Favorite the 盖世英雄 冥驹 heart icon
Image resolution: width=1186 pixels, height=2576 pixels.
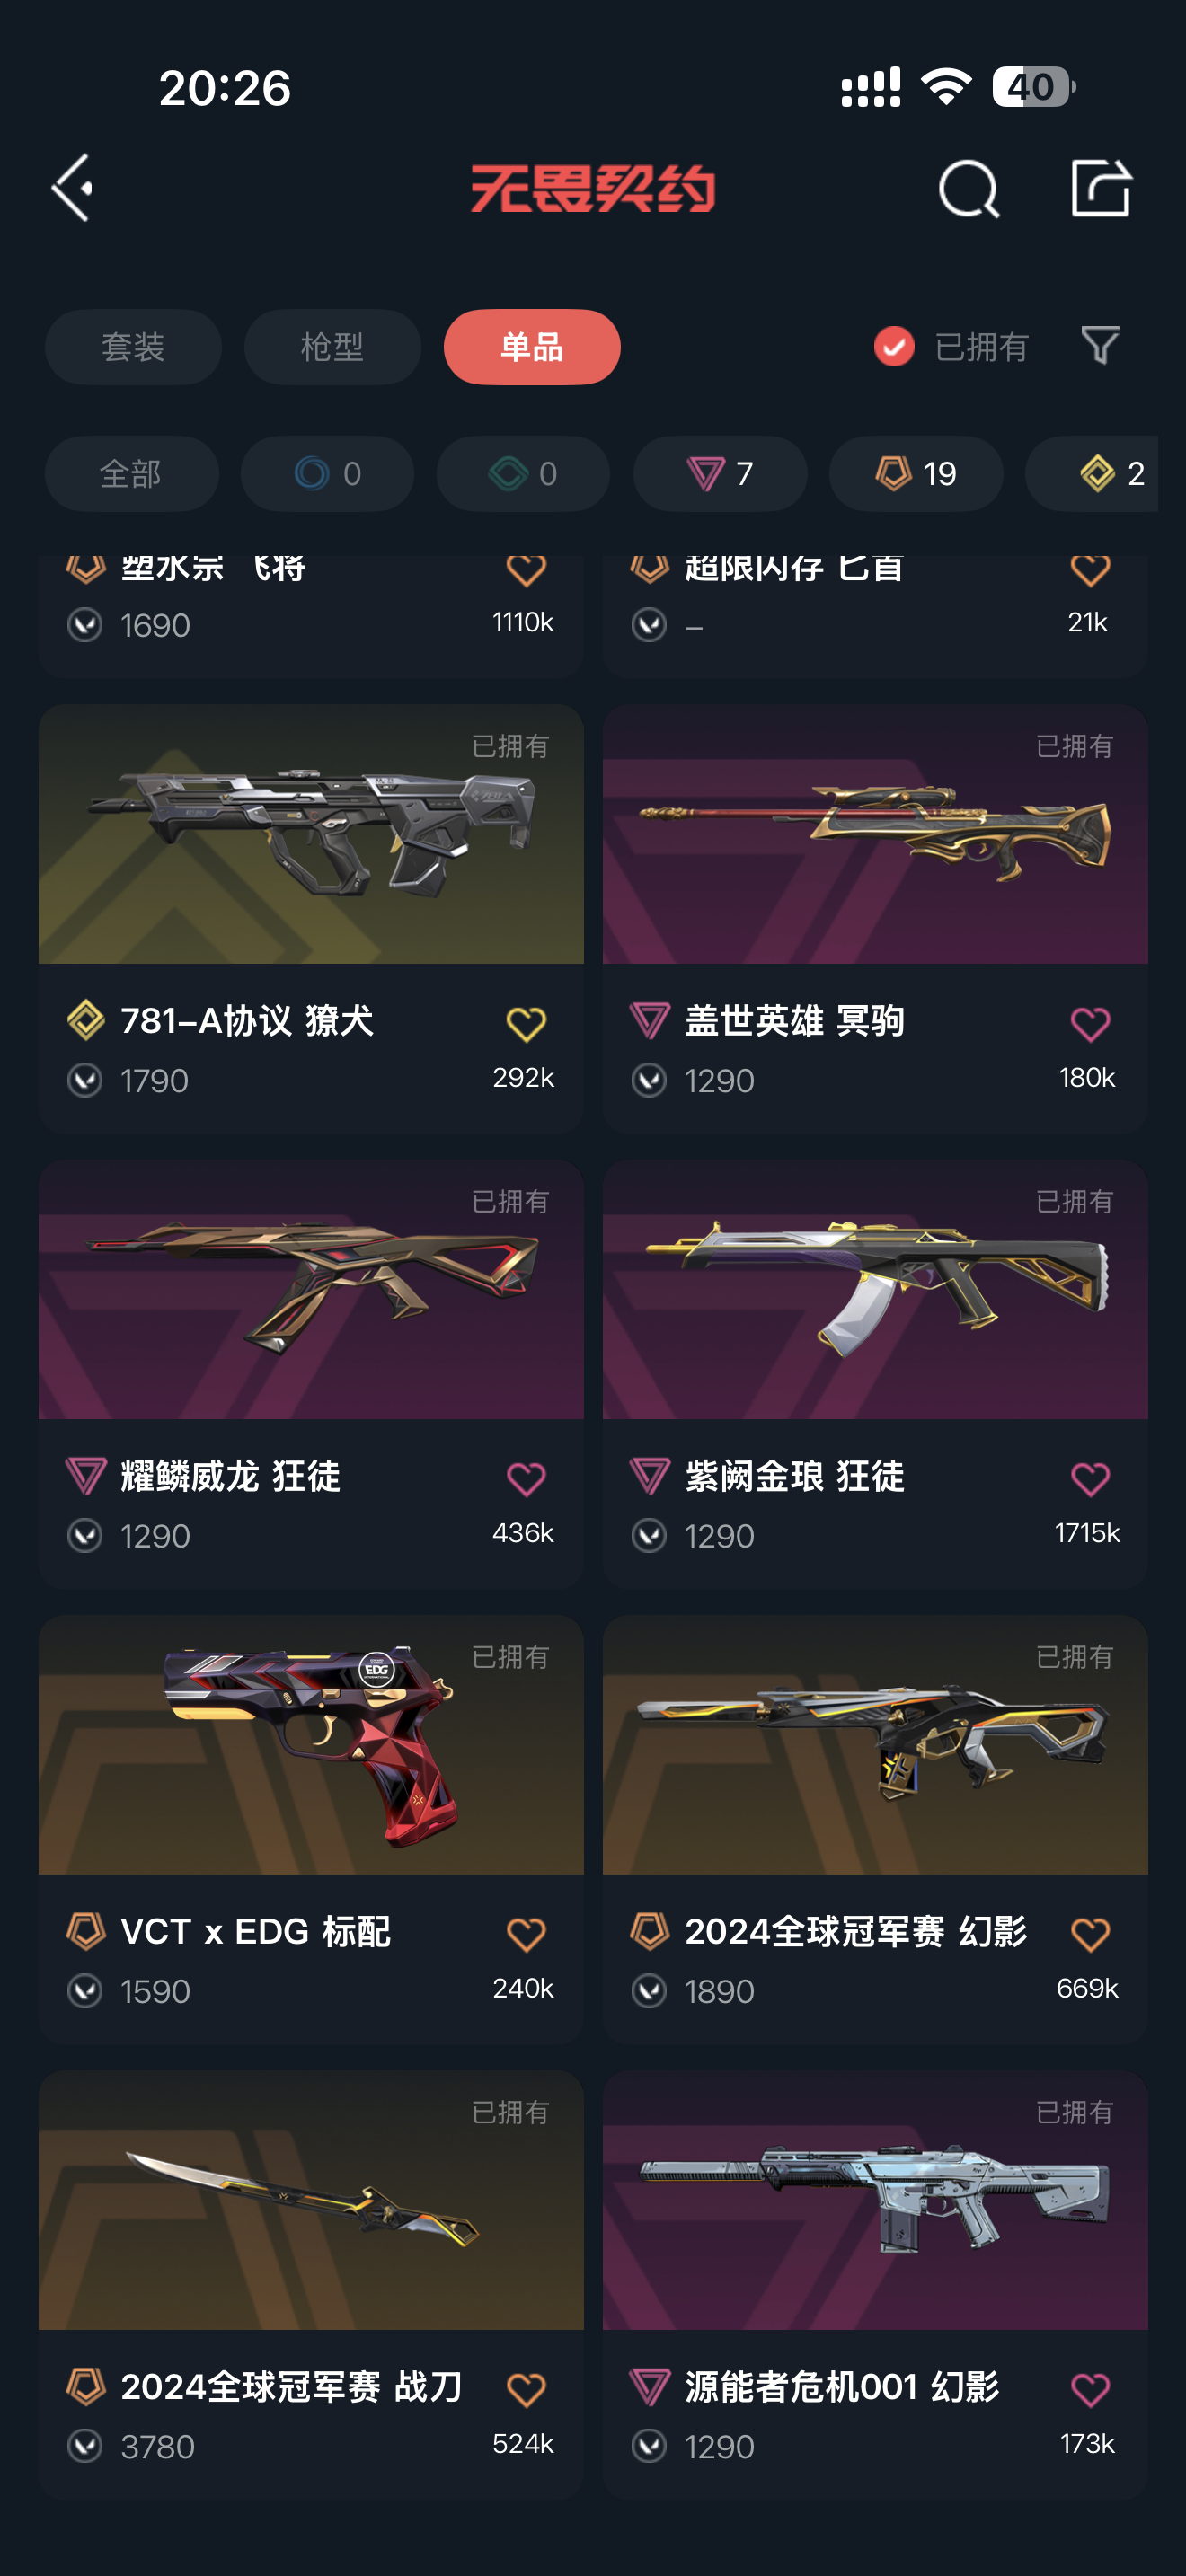click(x=1090, y=1024)
